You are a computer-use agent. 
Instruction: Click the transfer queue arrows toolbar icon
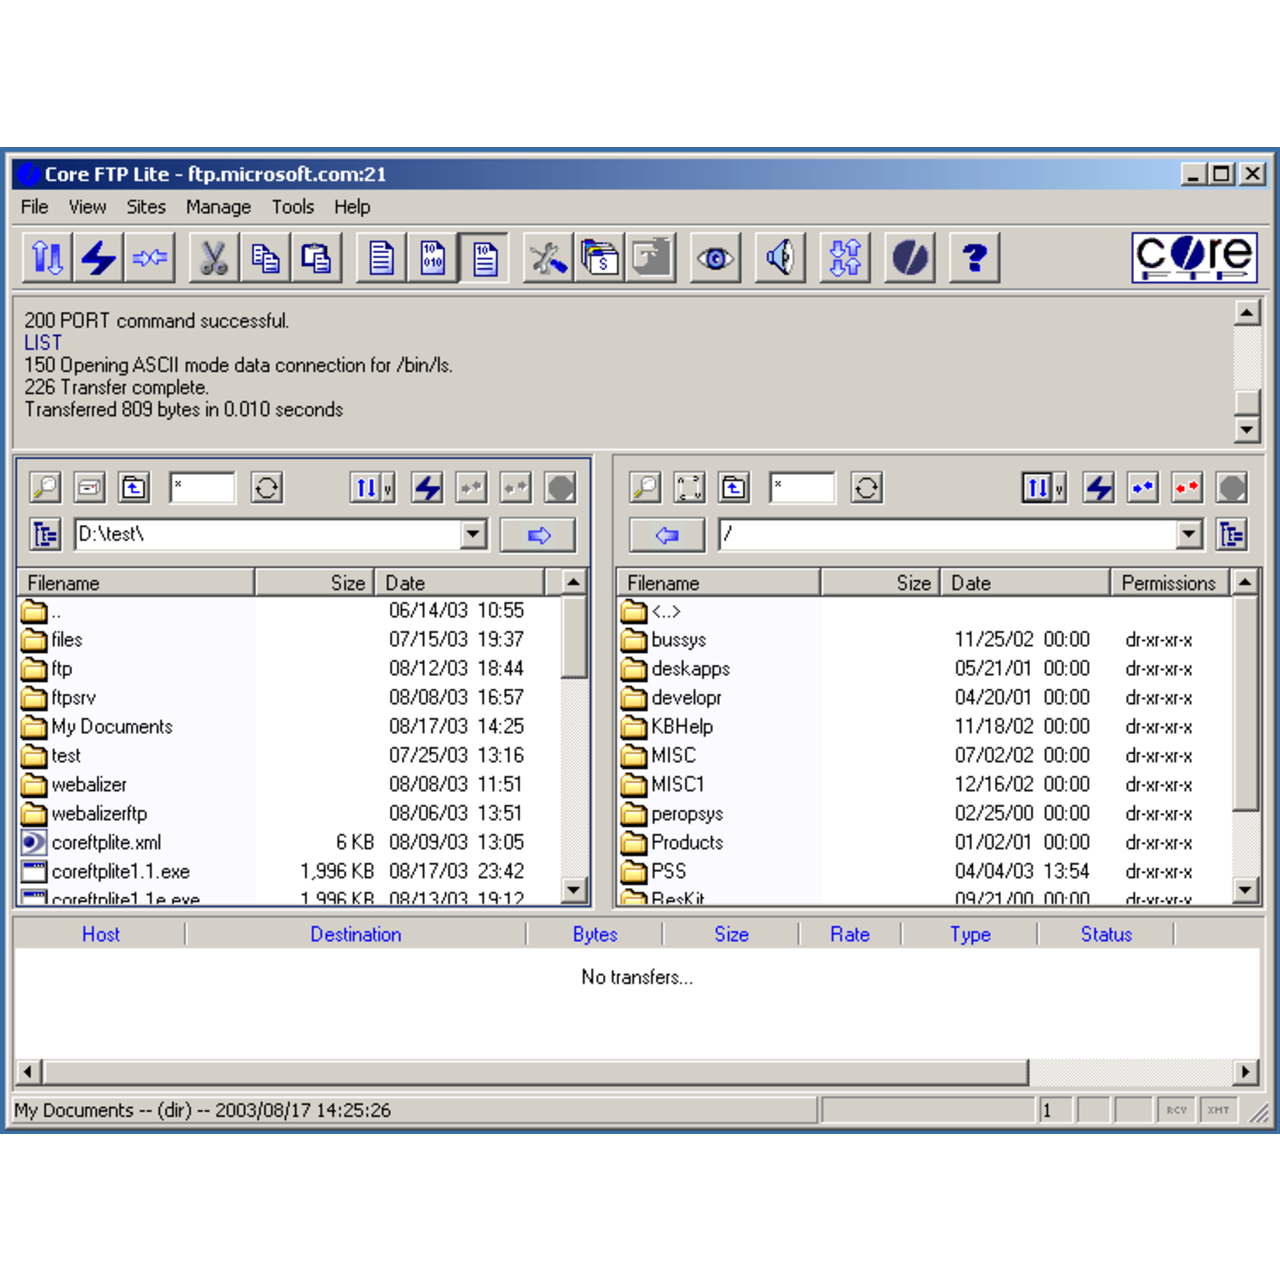point(845,258)
